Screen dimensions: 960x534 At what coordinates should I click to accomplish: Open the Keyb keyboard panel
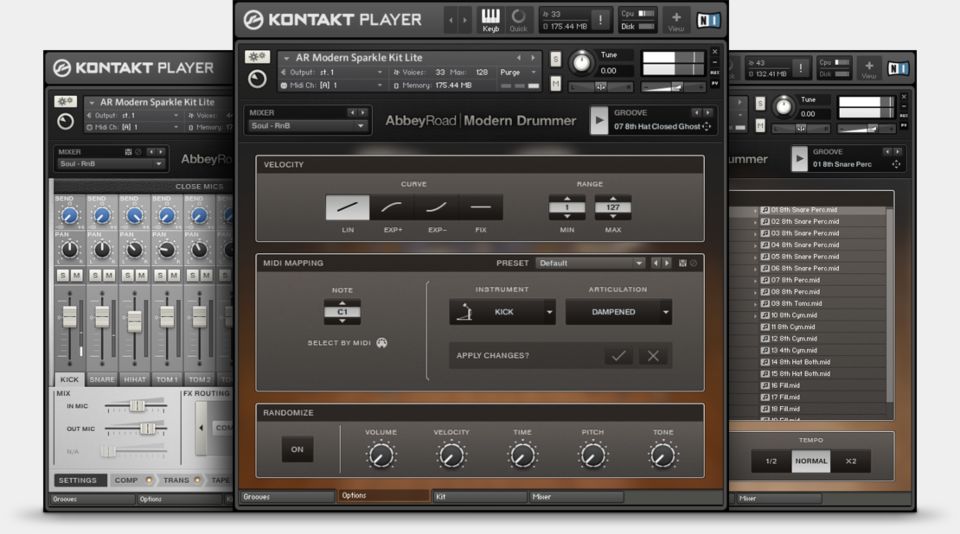pos(491,19)
